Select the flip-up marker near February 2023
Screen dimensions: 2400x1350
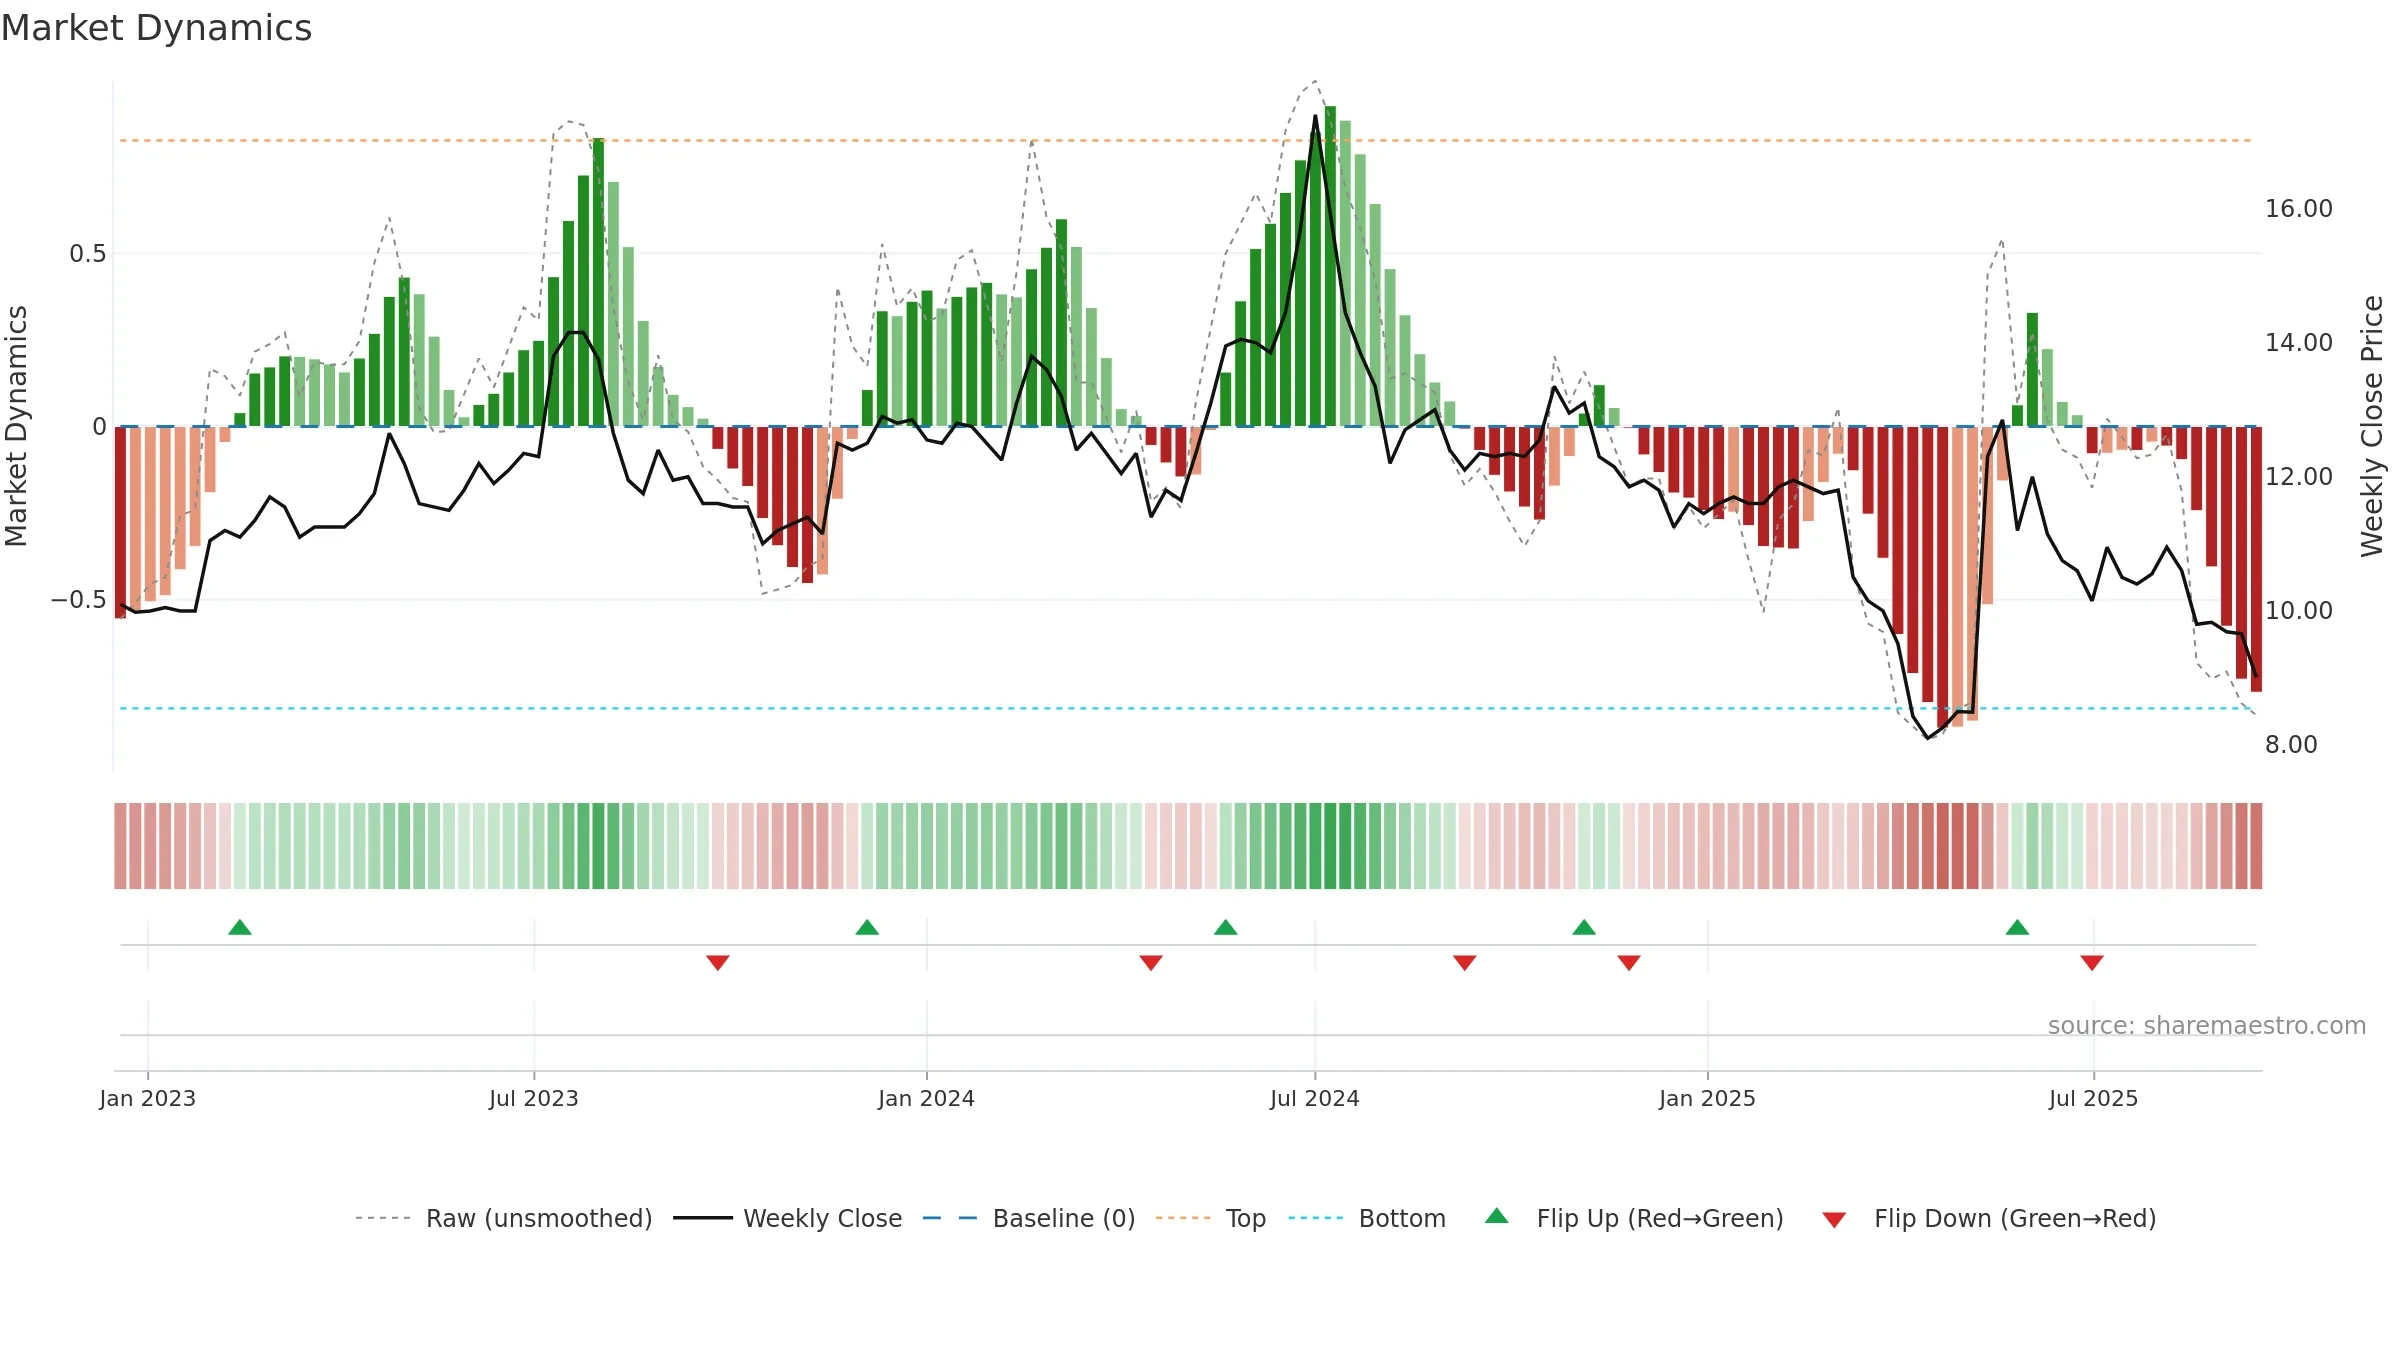[240, 927]
